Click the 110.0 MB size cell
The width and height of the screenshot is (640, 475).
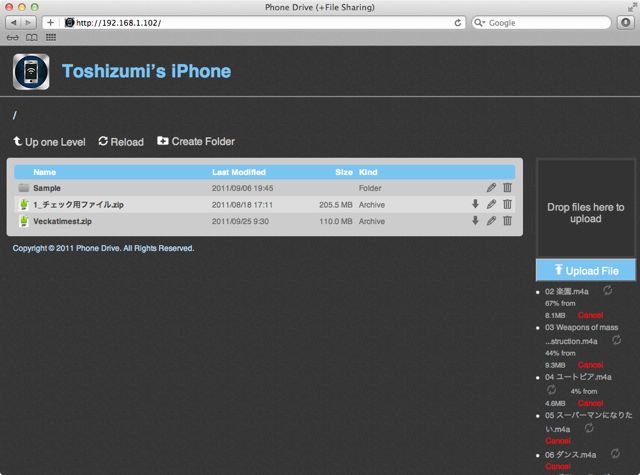coord(336,222)
